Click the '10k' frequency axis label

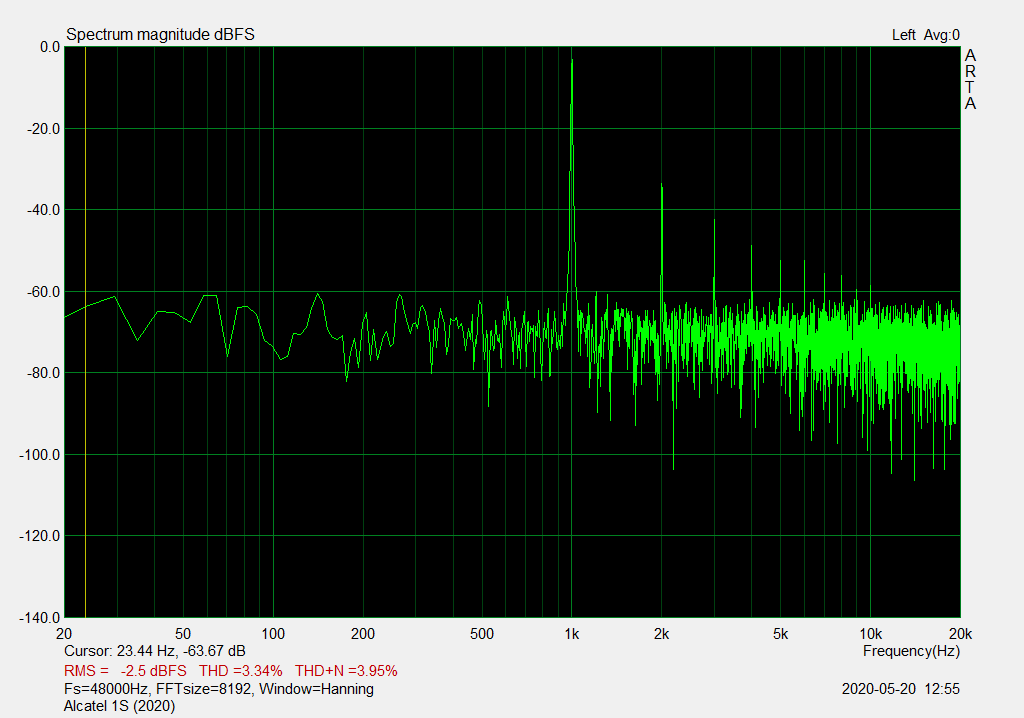coord(871,634)
